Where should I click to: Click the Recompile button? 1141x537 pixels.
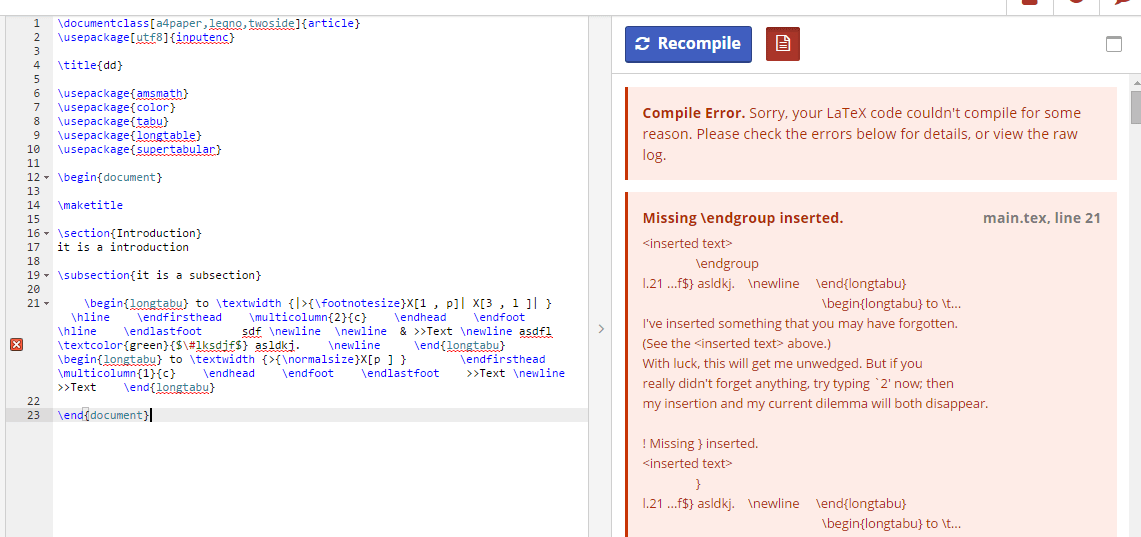click(x=688, y=44)
